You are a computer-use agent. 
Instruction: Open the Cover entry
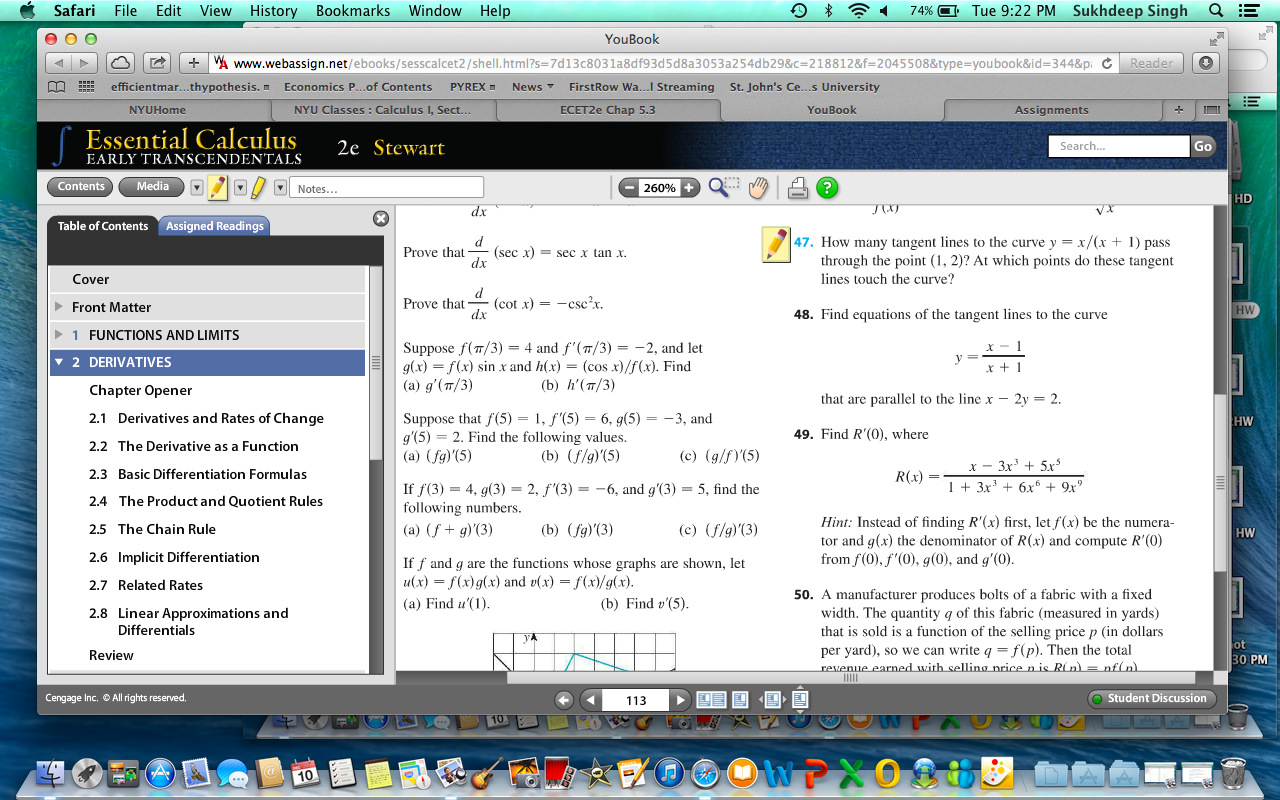tap(208, 279)
